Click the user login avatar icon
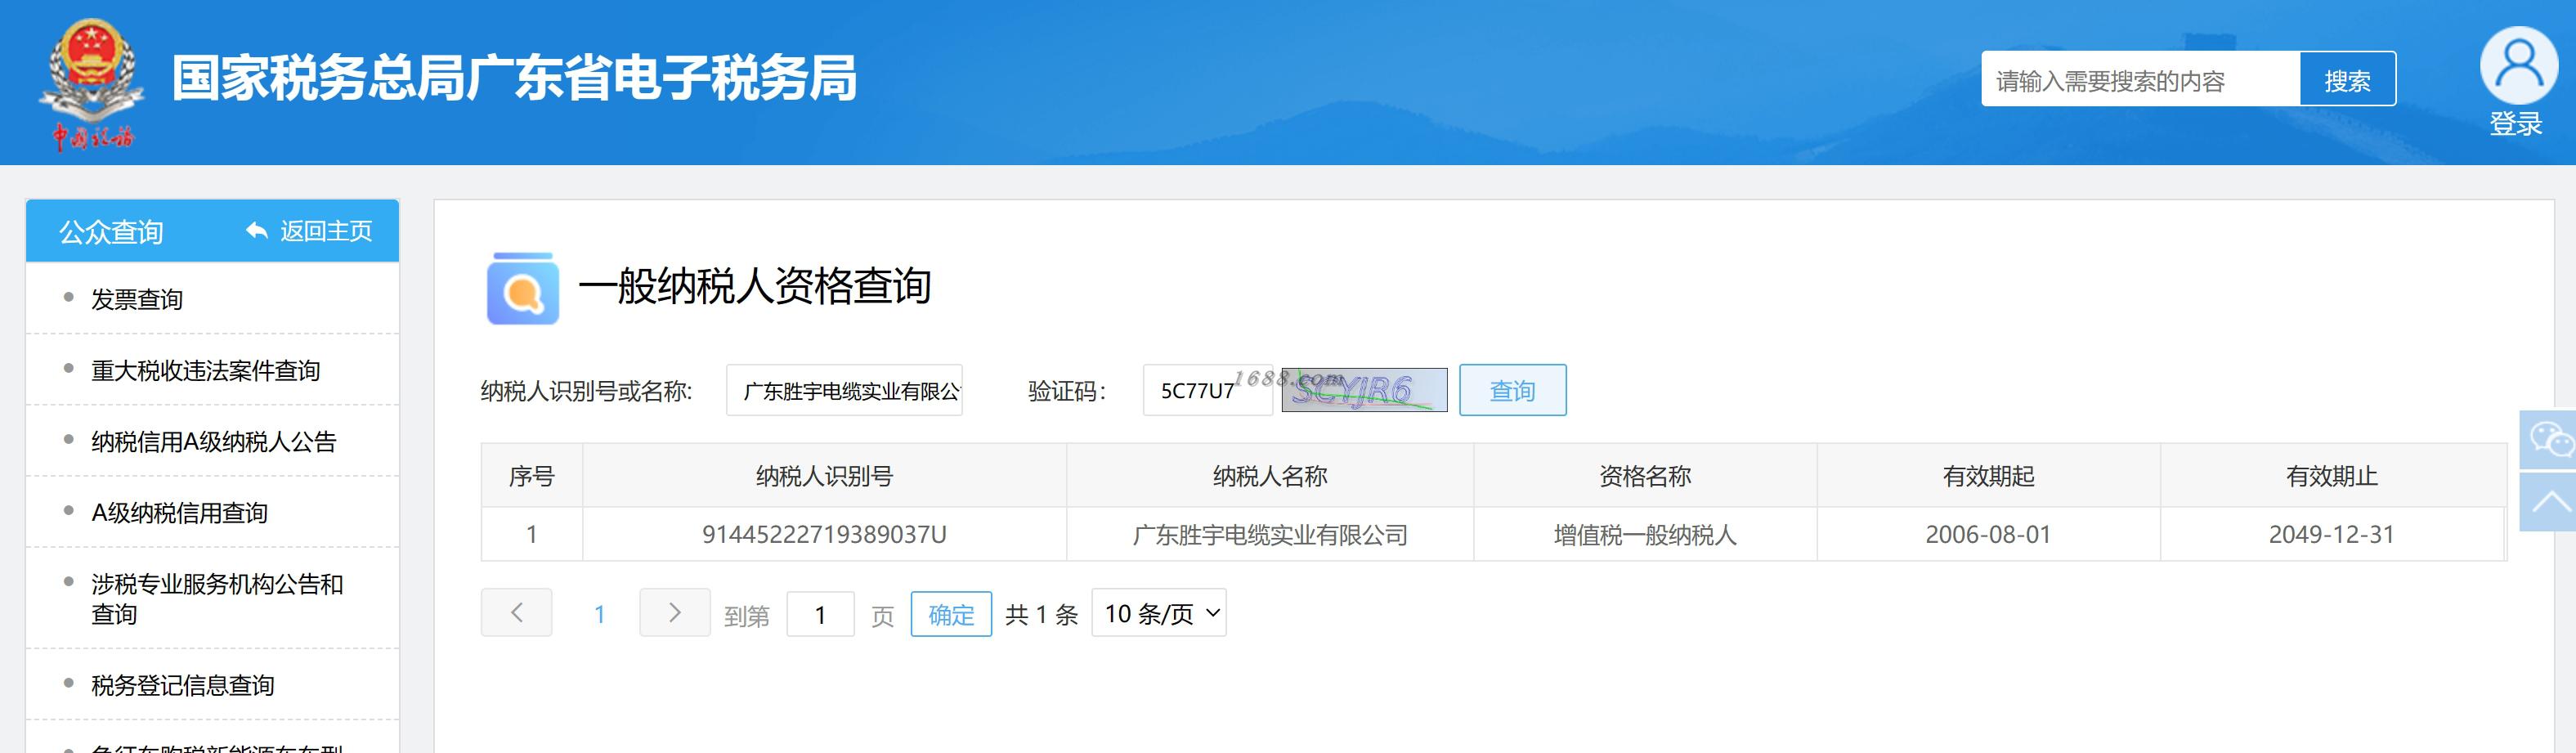 click(2517, 65)
